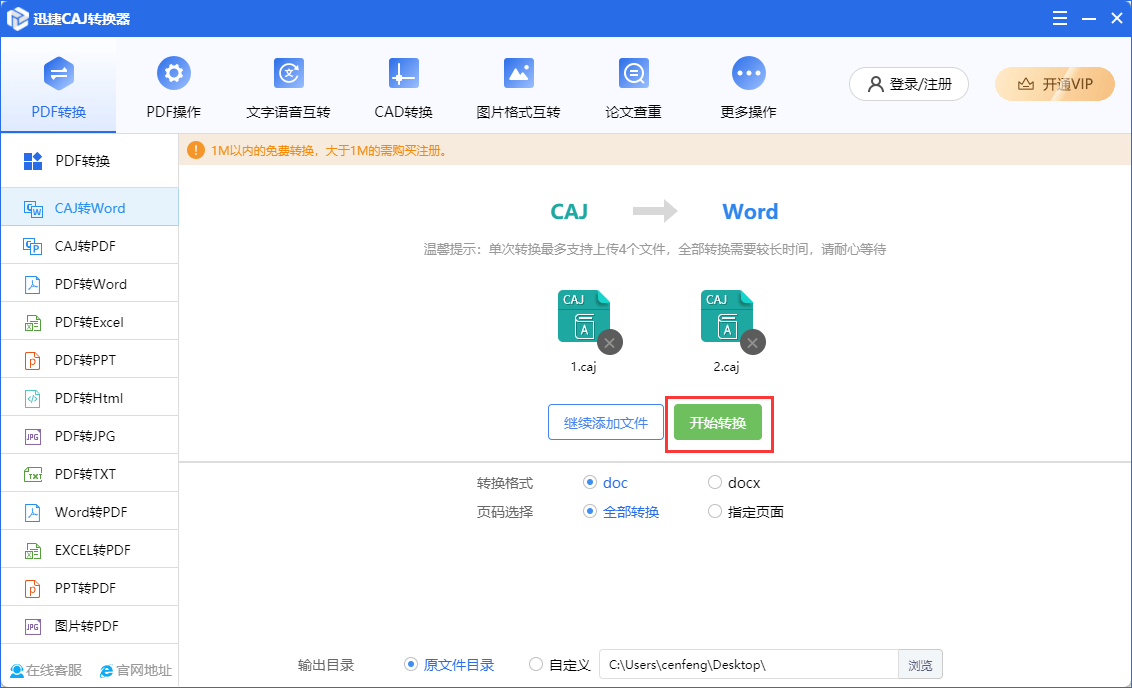Select 全部转换 page option
The image size is (1132, 688).
[620, 512]
